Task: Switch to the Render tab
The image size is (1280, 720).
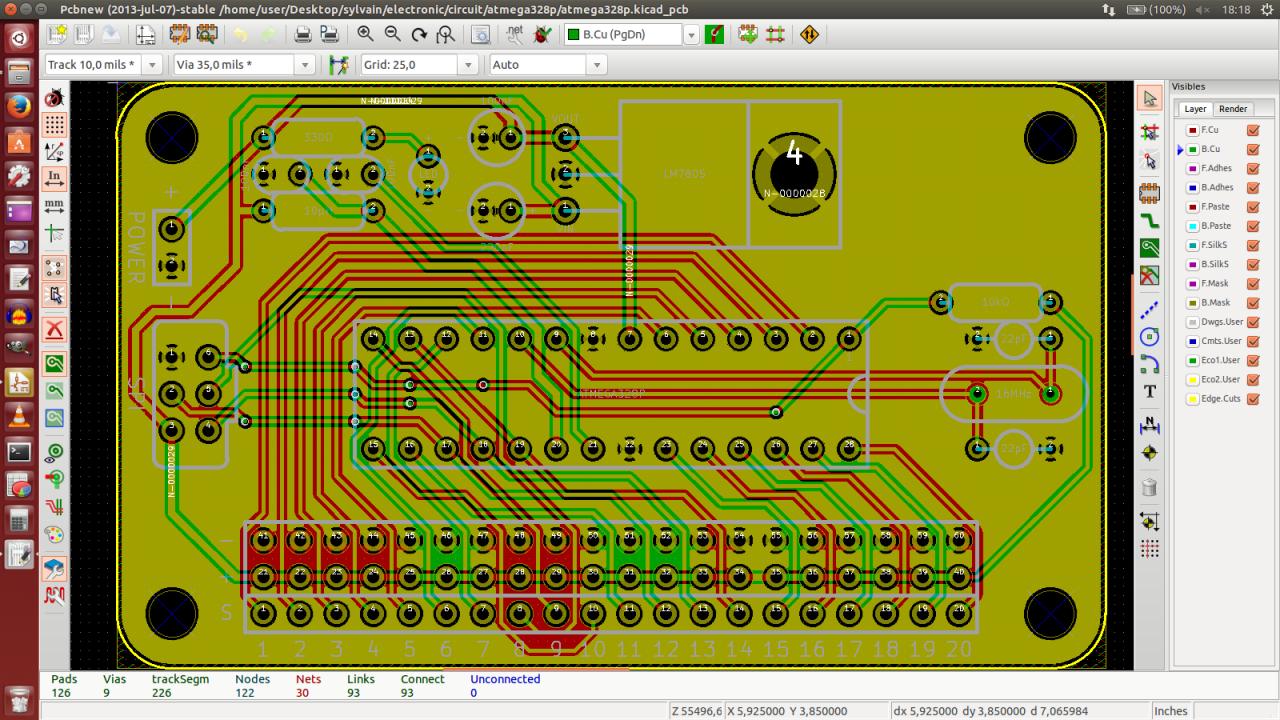Action: (x=1232, y=109)
